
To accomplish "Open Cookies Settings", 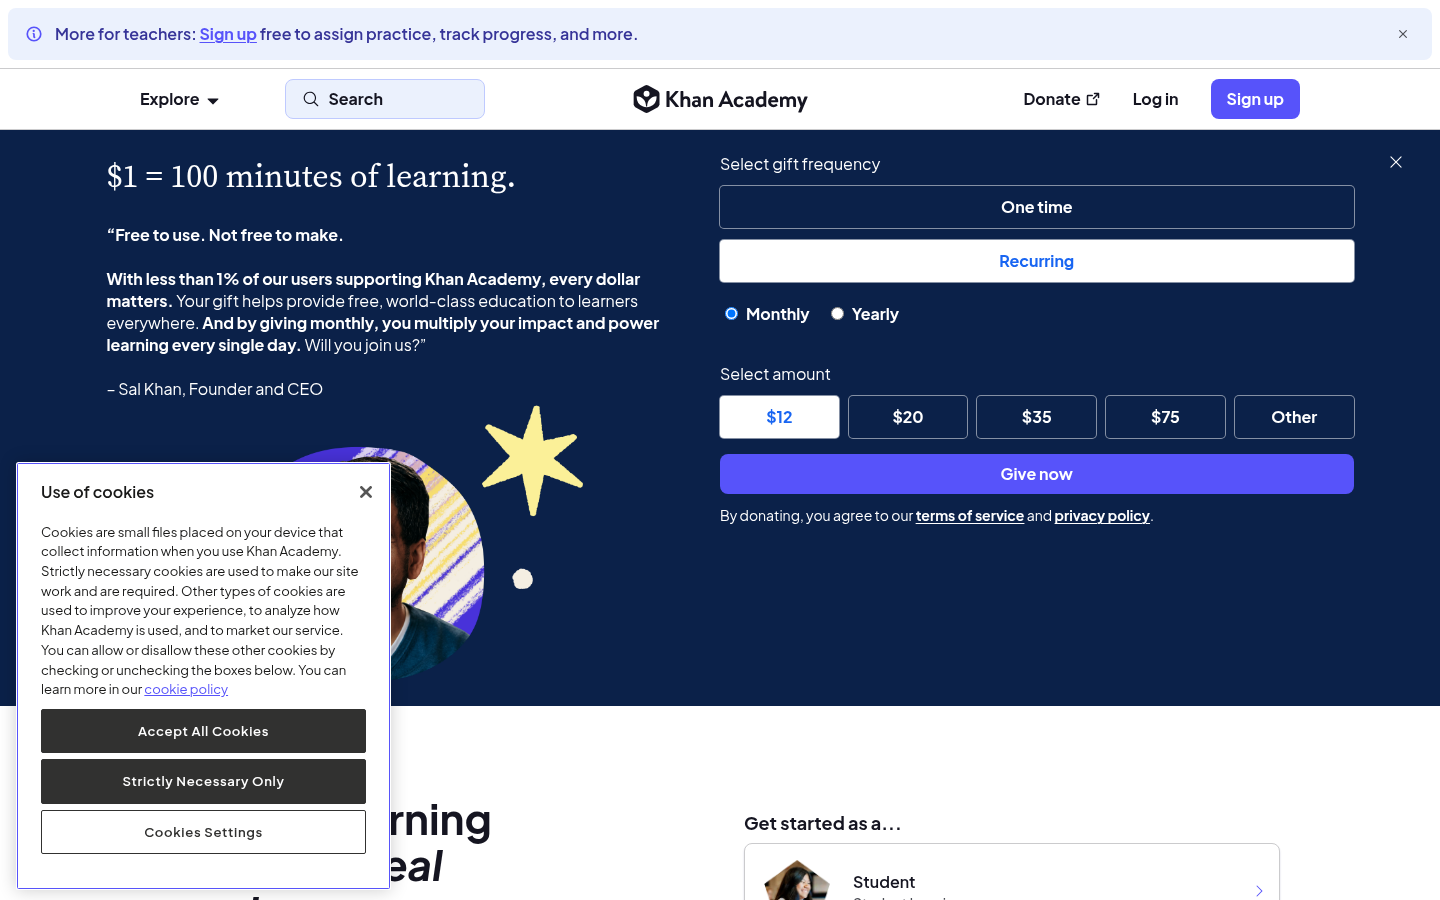I will coord(203,832).
